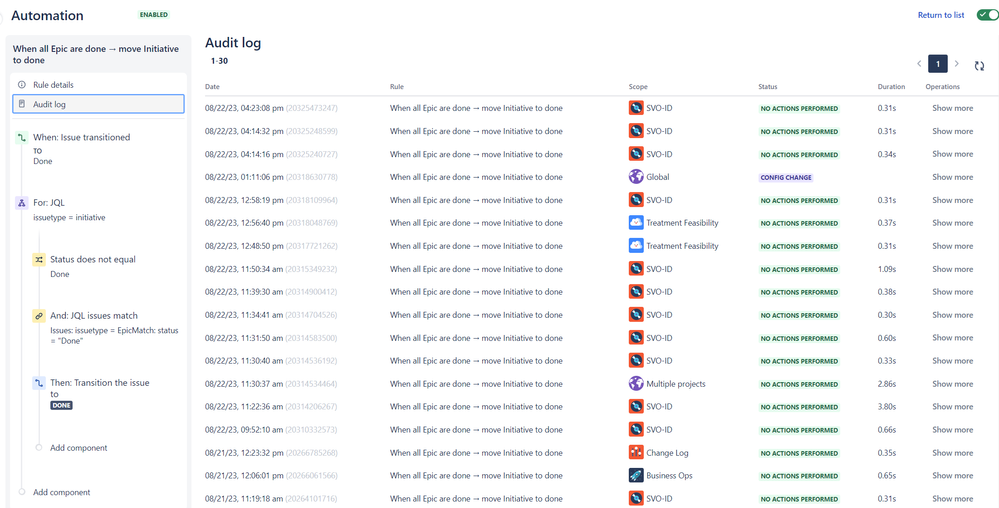Show more for Multiple projects entry
This screenshot has width=999, height=508.
(x=952, y=384)
